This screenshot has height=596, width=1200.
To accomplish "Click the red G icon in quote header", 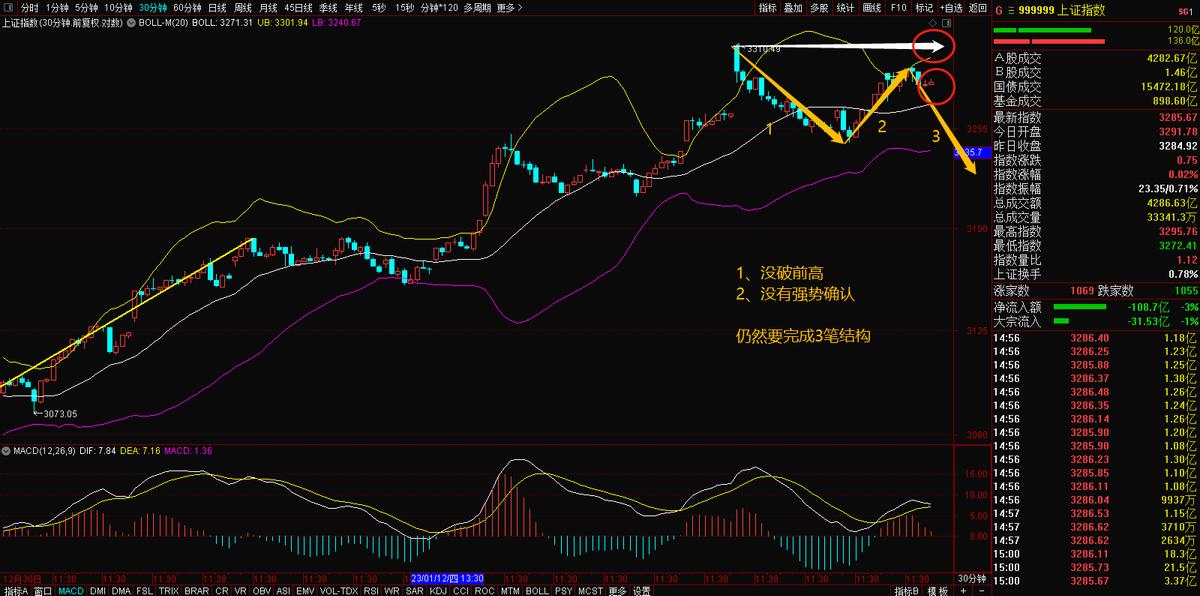I will pyautogui.click(x=998, y=9).
